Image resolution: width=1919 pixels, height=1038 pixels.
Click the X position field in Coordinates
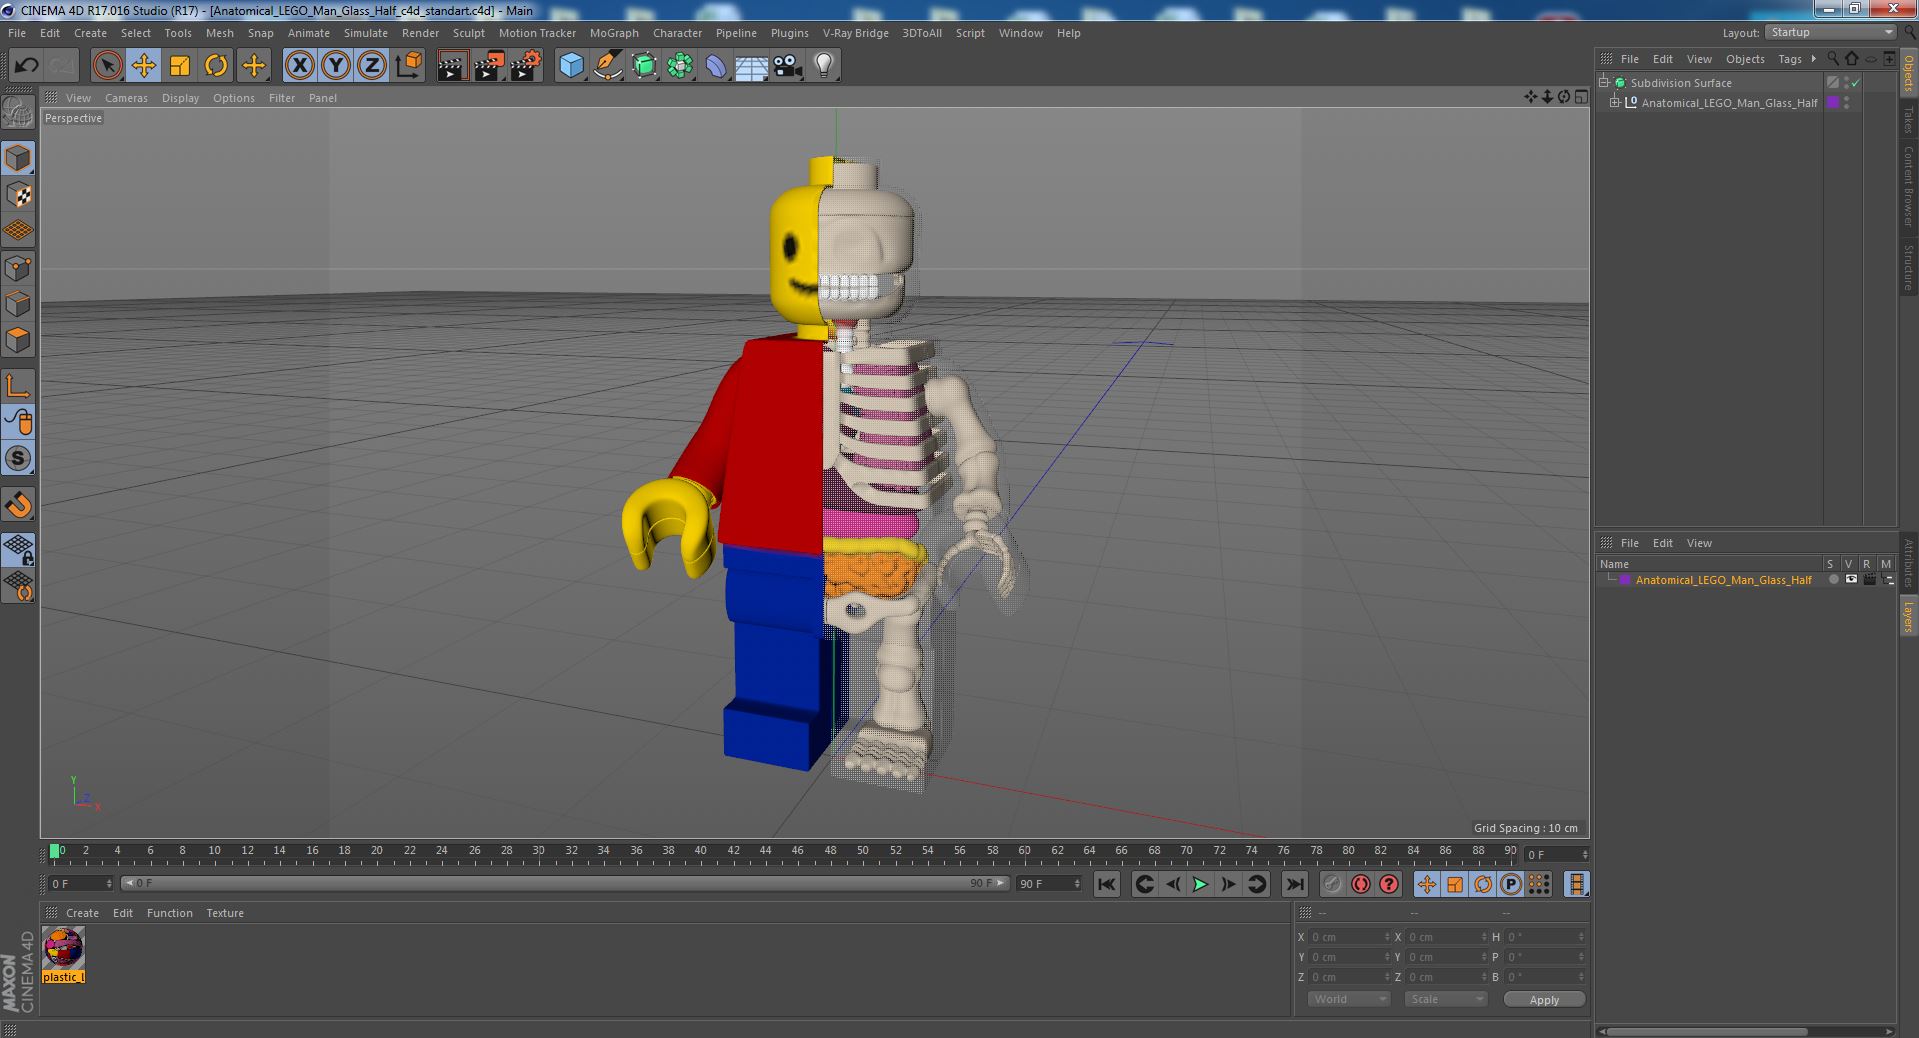1351,937
